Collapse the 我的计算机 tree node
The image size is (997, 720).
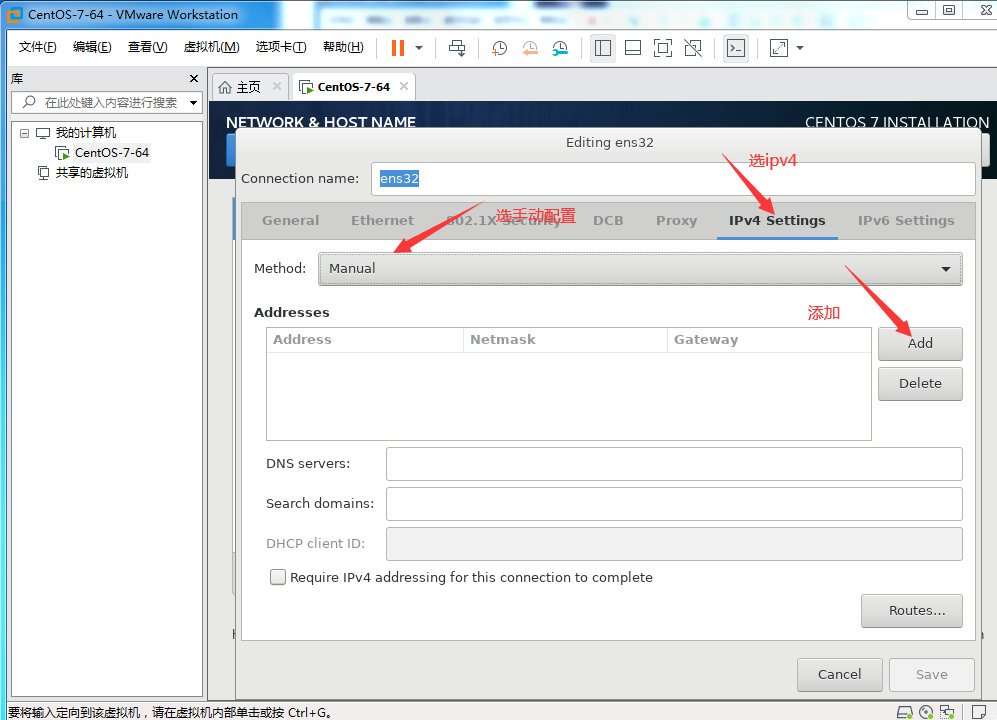24,134
